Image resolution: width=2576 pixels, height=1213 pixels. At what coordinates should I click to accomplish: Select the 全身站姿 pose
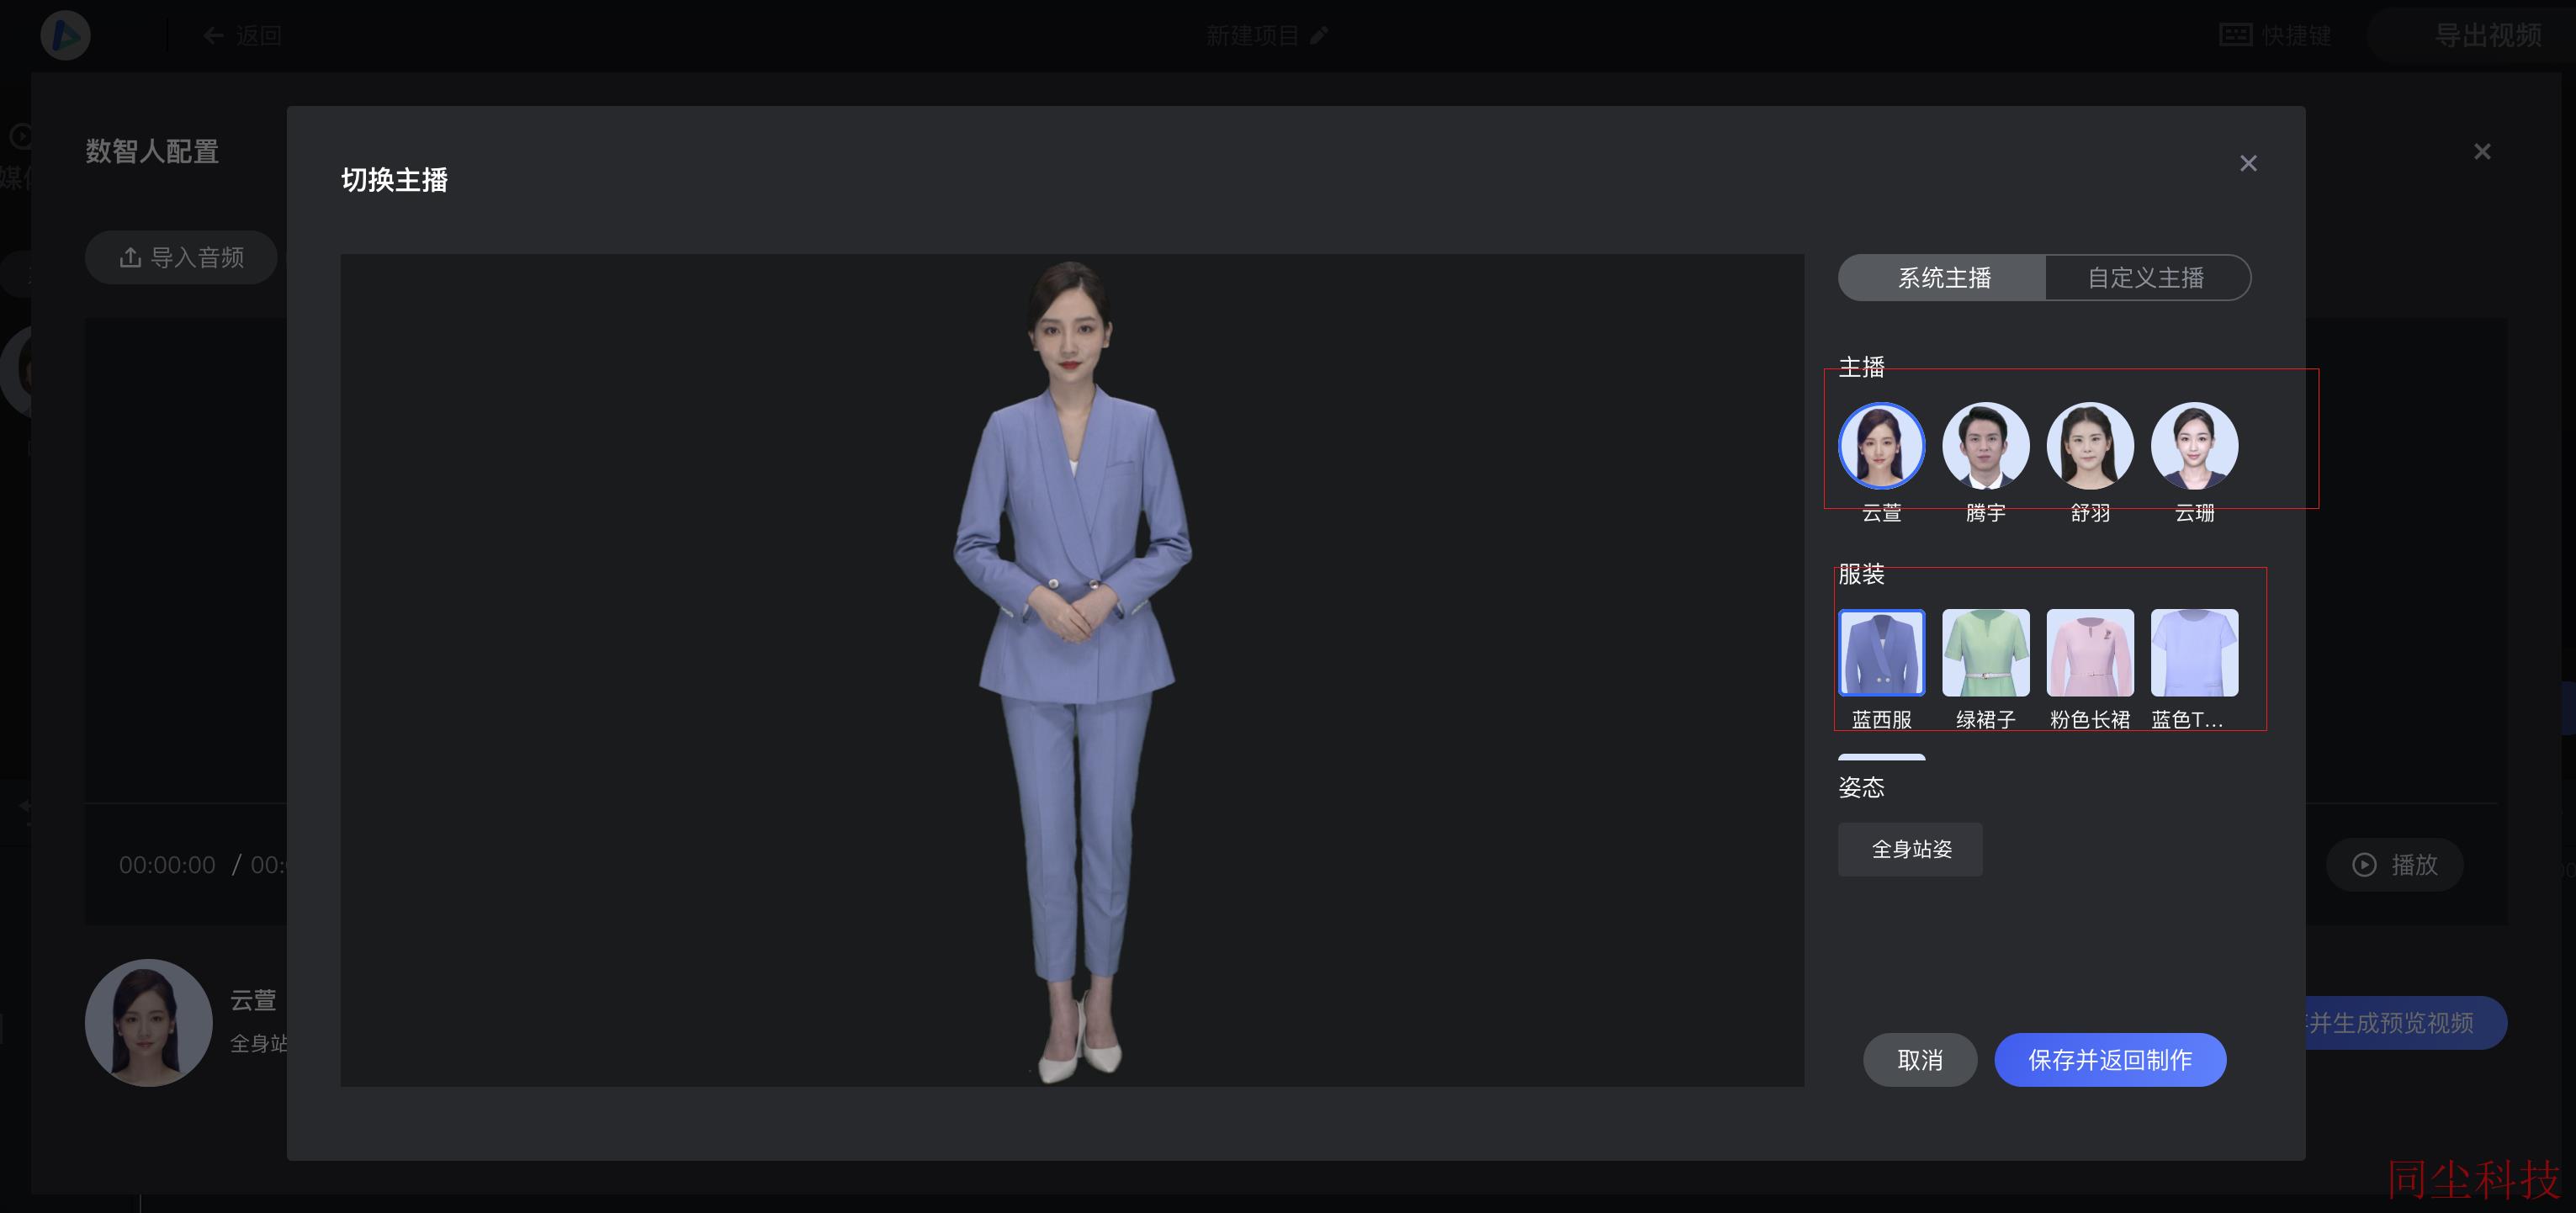[x=1910, y=849]
